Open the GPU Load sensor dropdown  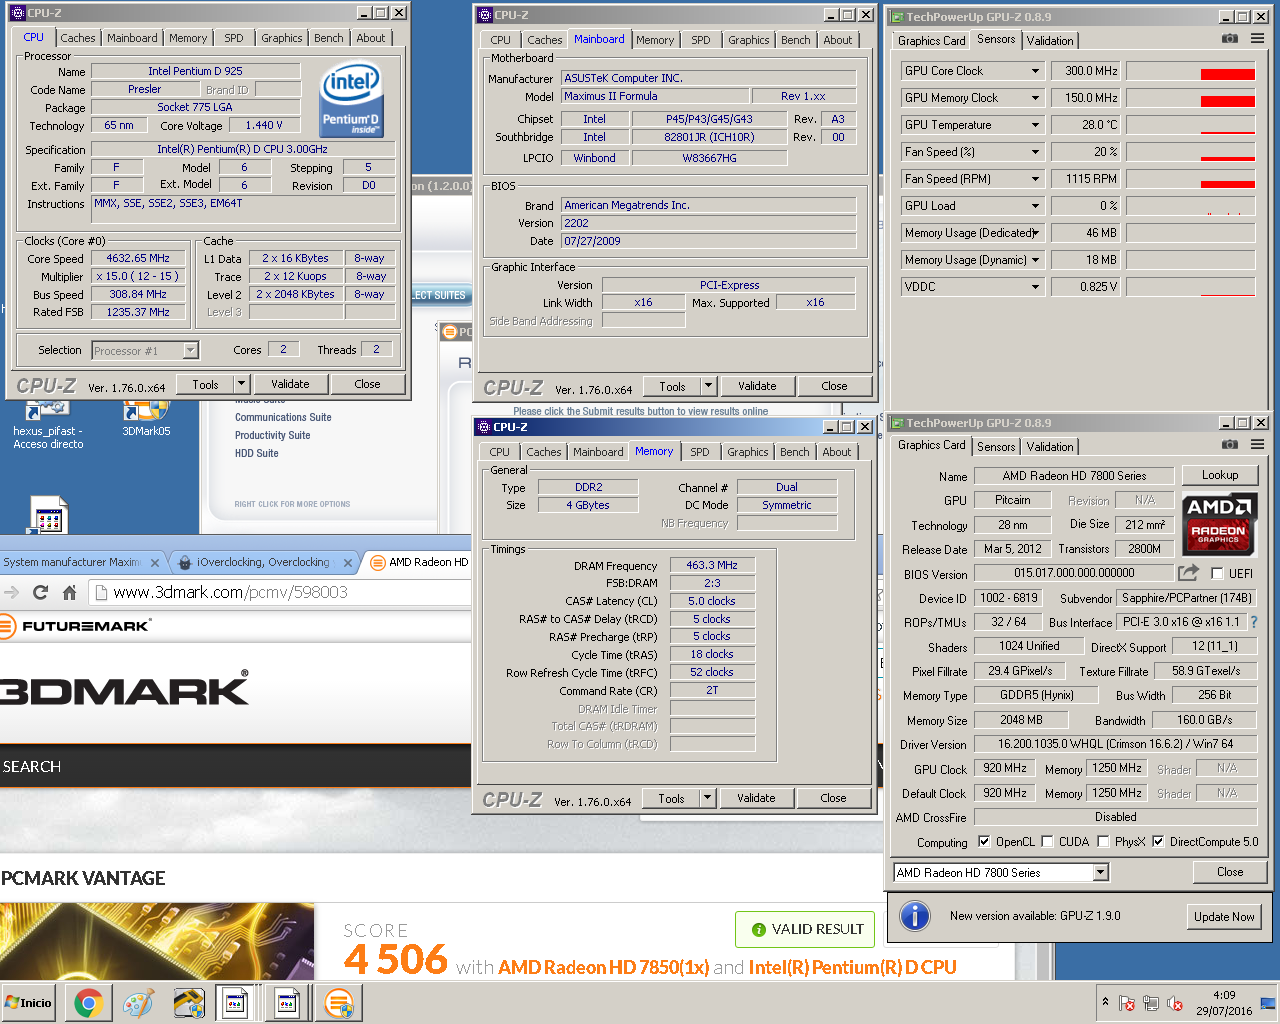coord(1035,206)
